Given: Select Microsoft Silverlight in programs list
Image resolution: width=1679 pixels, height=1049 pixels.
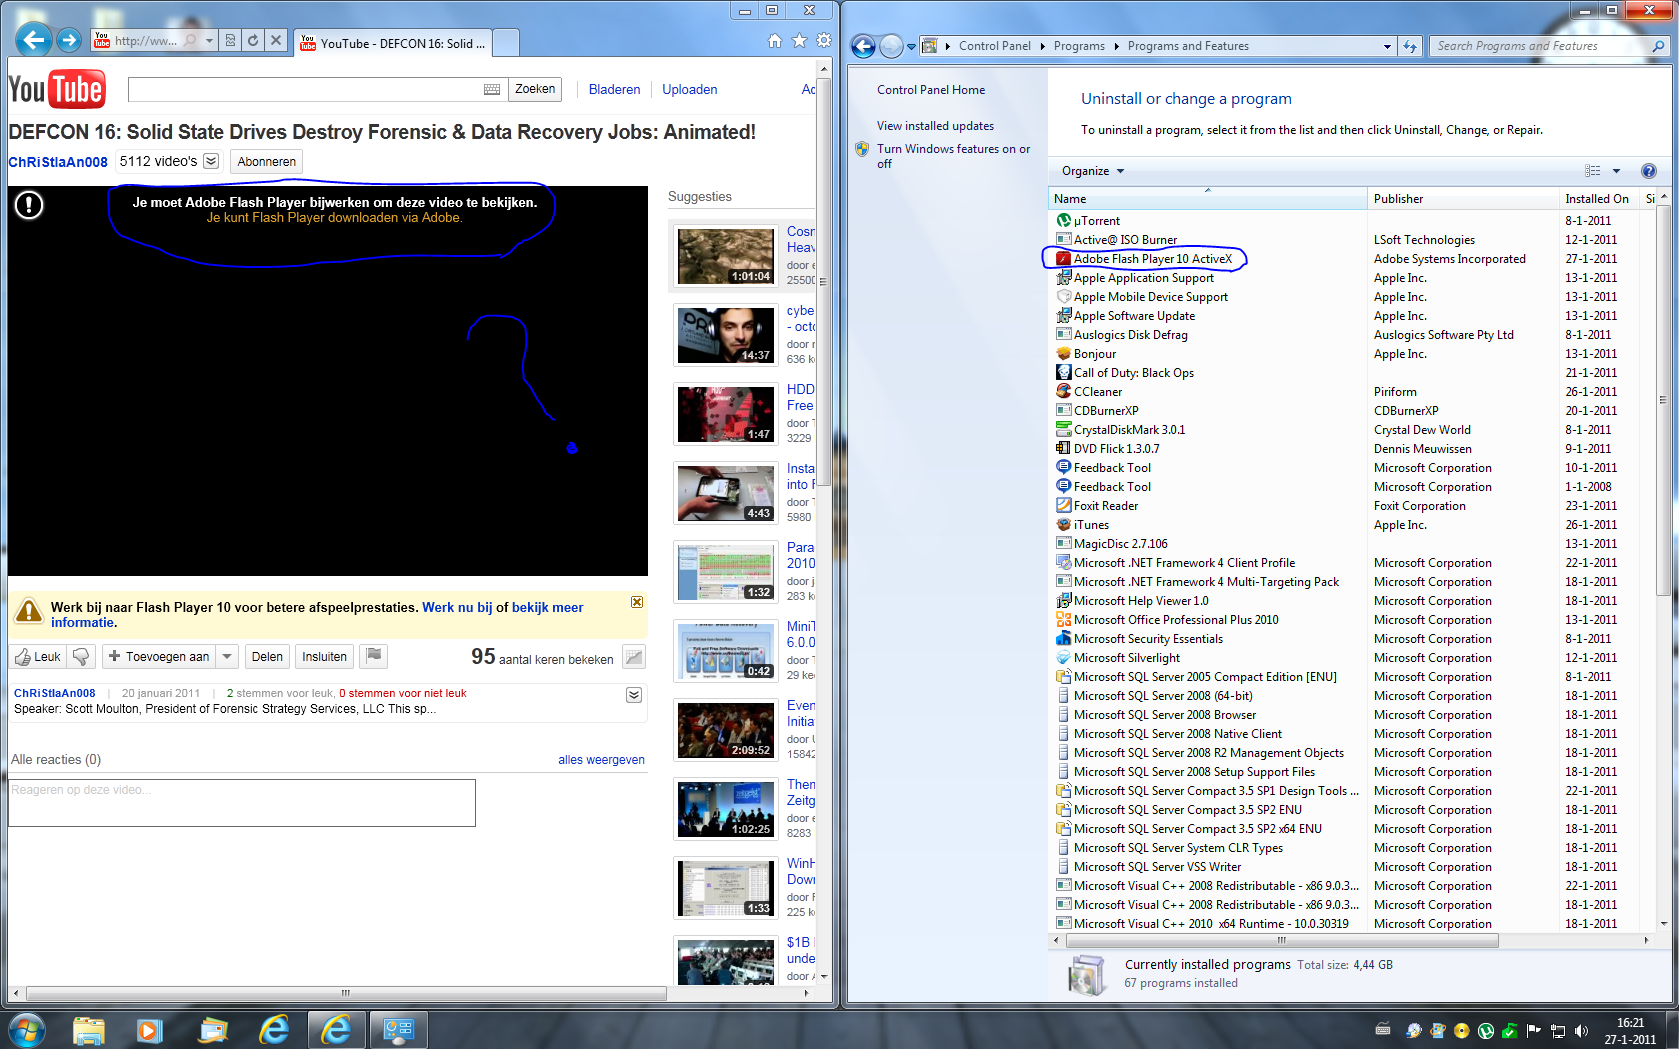Looking at the screenshot, I should (1126, 658).
